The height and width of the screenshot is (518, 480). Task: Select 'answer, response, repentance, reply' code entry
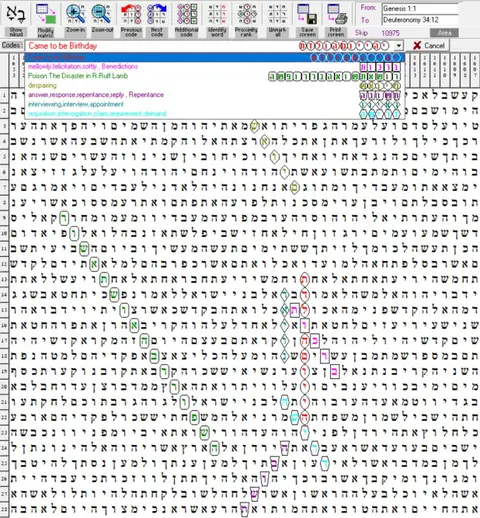coord(215,95)
